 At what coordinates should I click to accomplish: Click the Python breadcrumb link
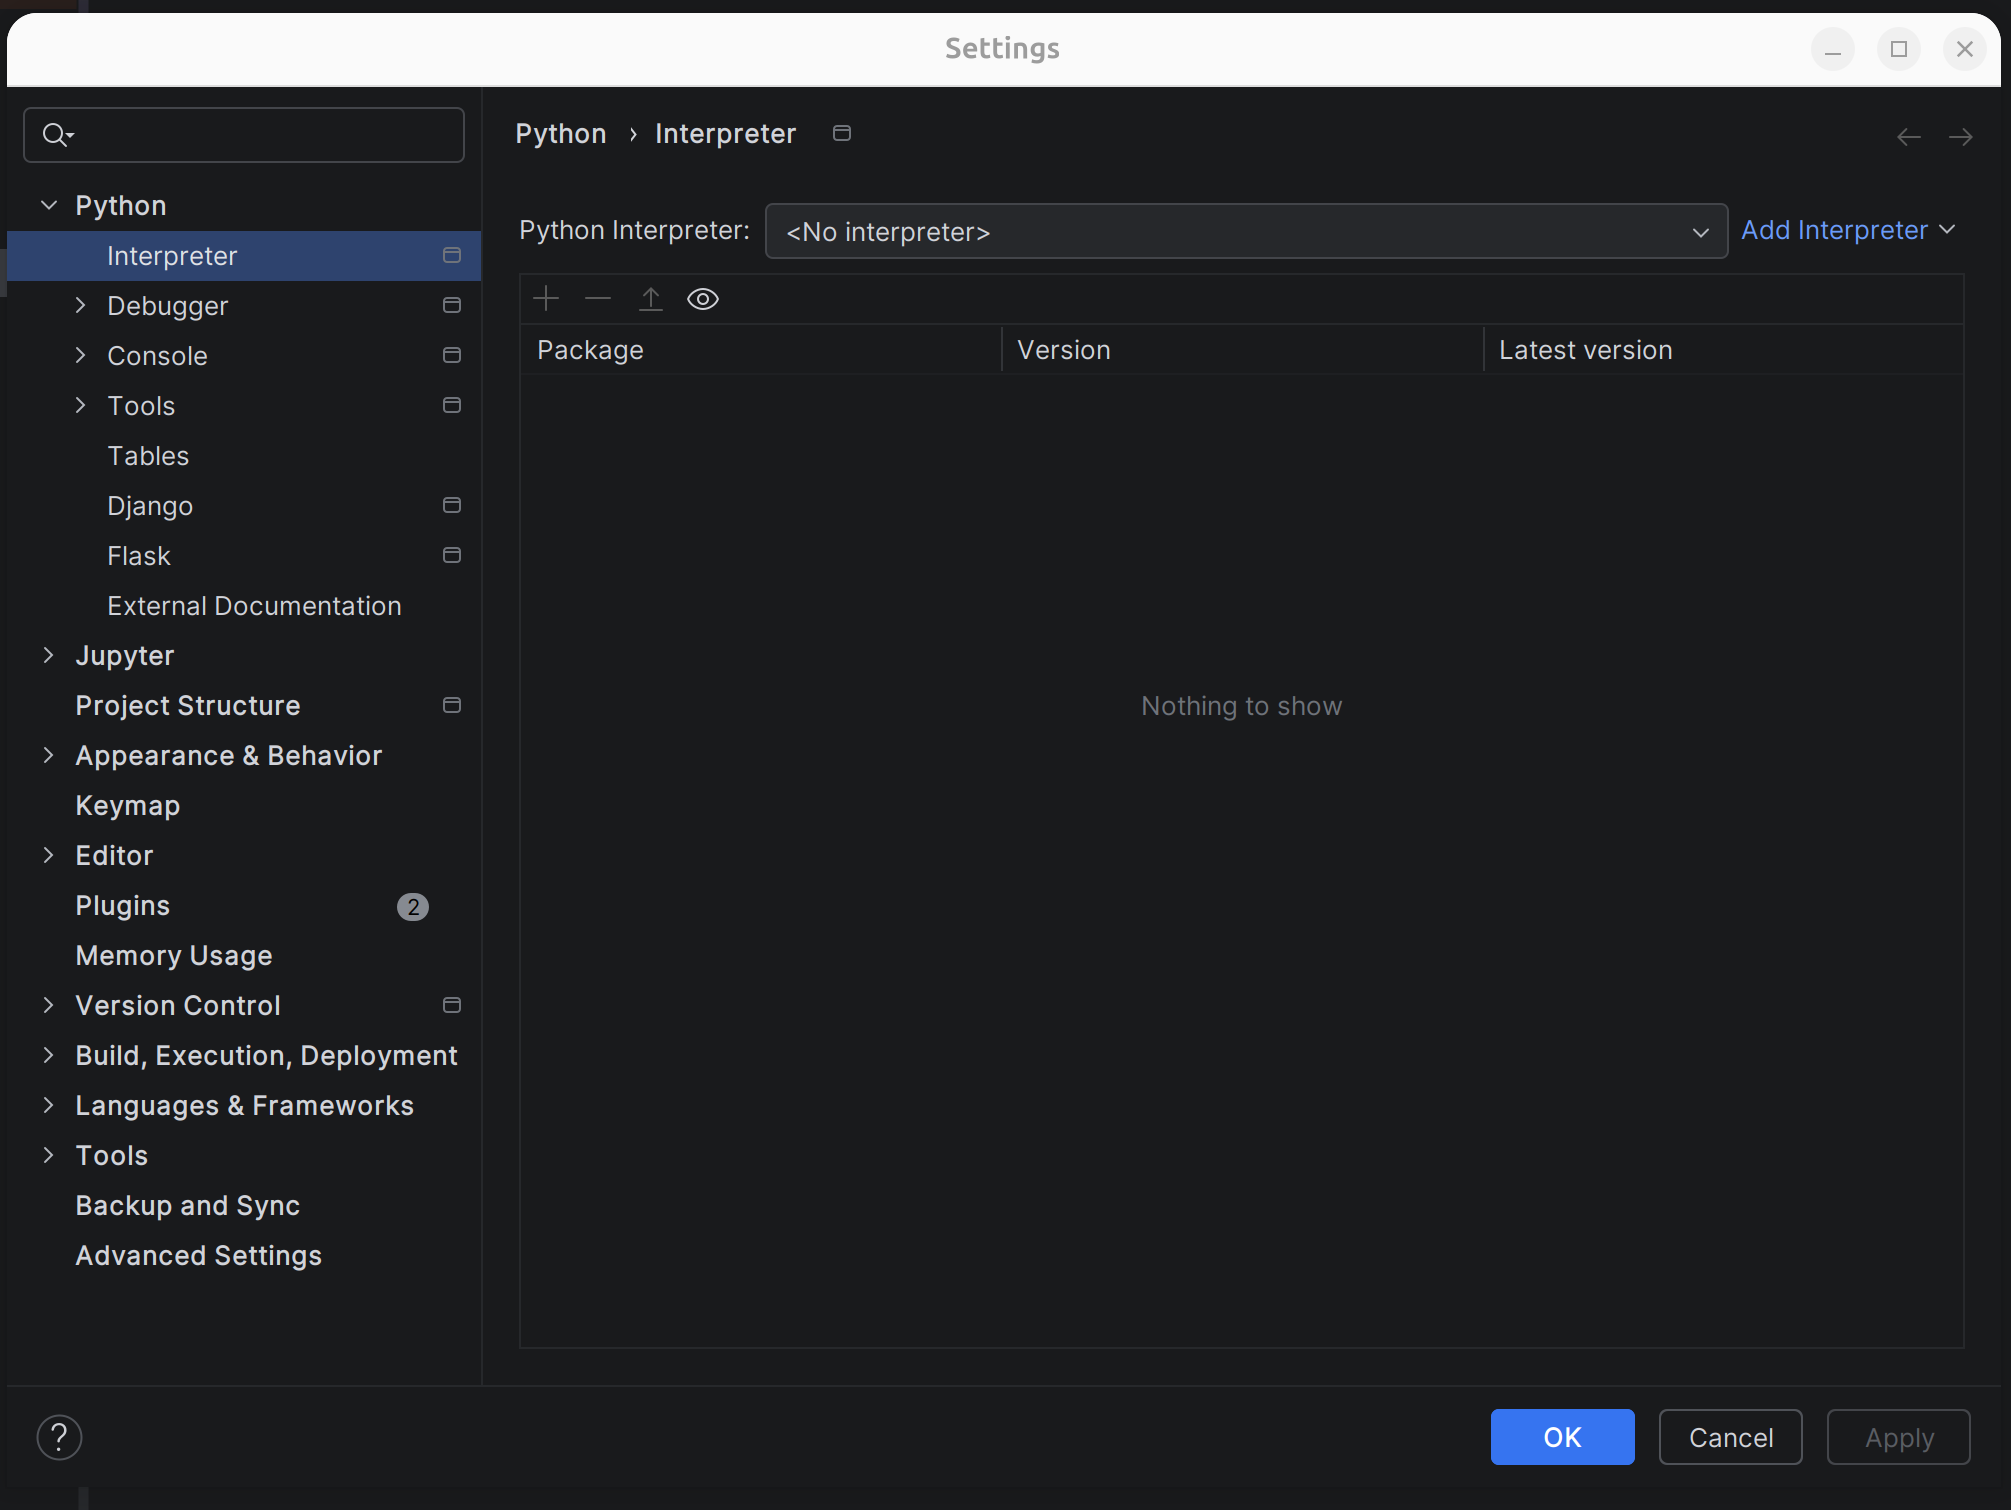point(561,134)
